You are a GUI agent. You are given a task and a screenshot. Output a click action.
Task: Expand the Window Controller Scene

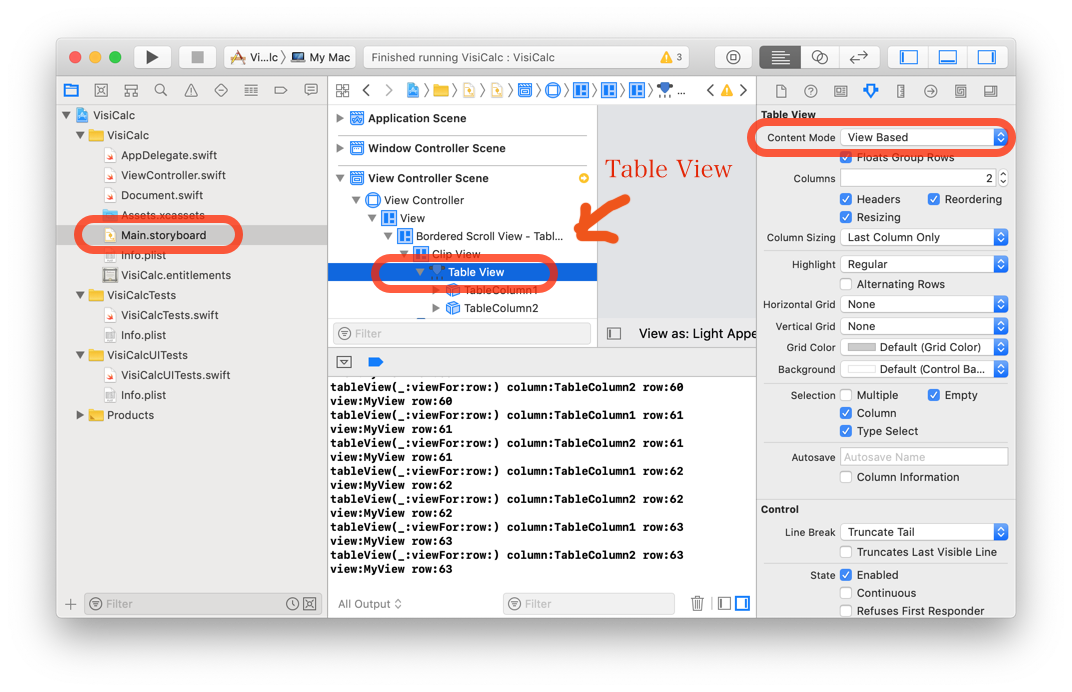(340, 148)
